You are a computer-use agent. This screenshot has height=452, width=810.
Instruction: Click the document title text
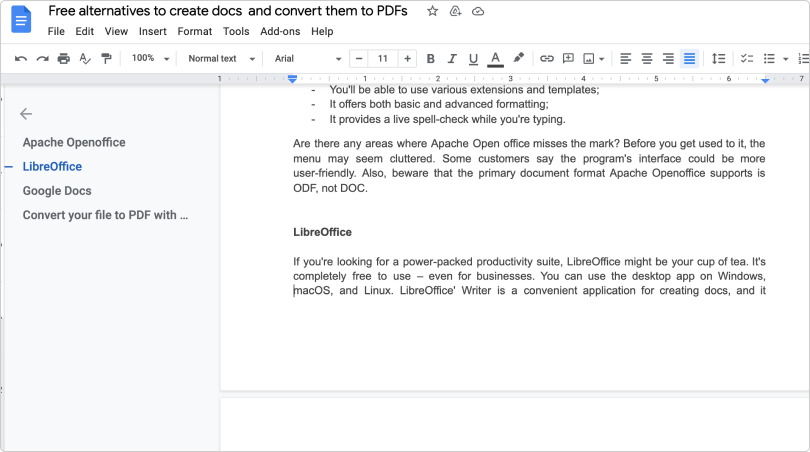click(228, 11)
